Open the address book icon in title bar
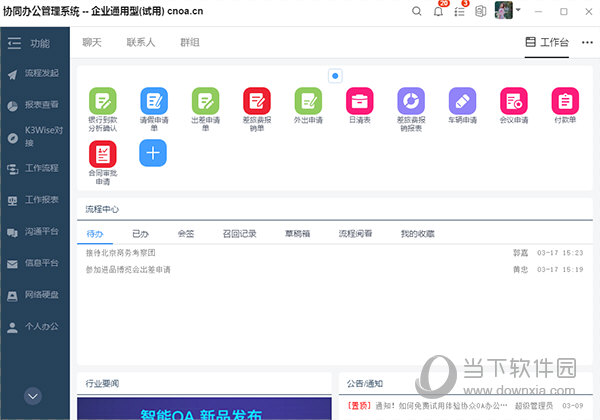The image size is (600, 420). pyautogui.click(x=481, y=11)
